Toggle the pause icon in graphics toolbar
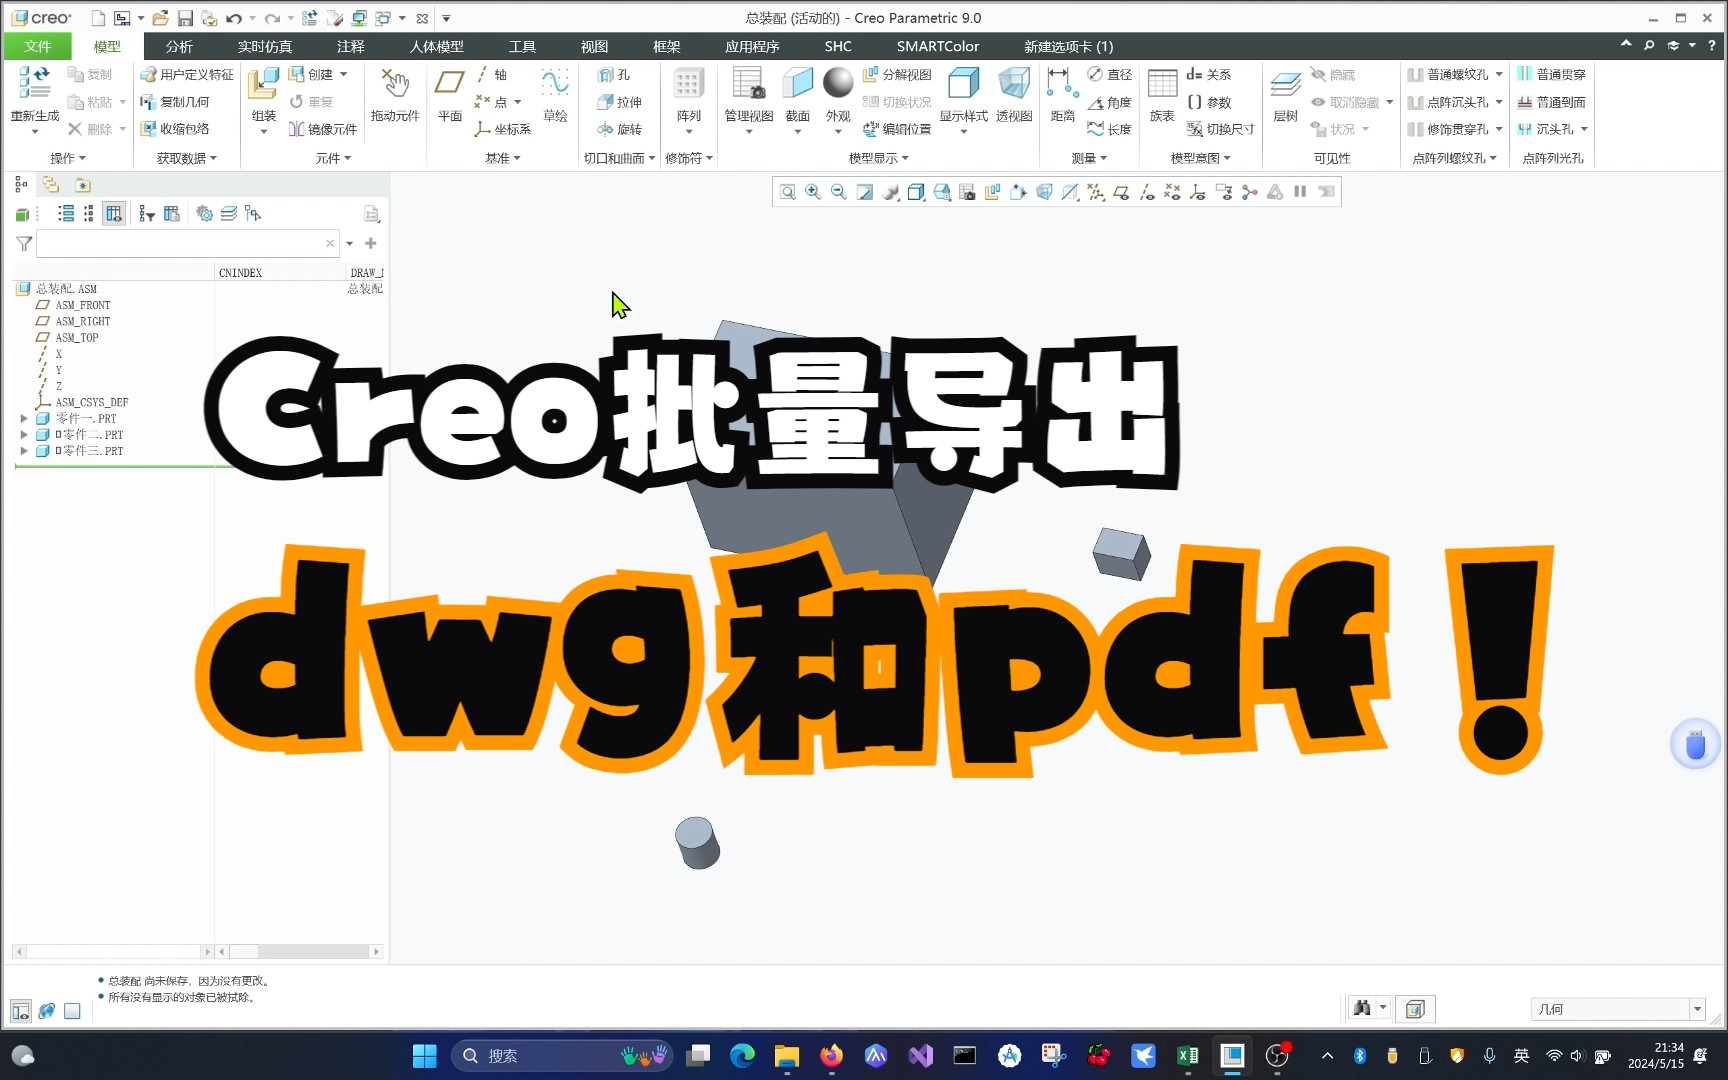The image size is (1728, 1080). pyautogui.click(x=1300, y=192)
